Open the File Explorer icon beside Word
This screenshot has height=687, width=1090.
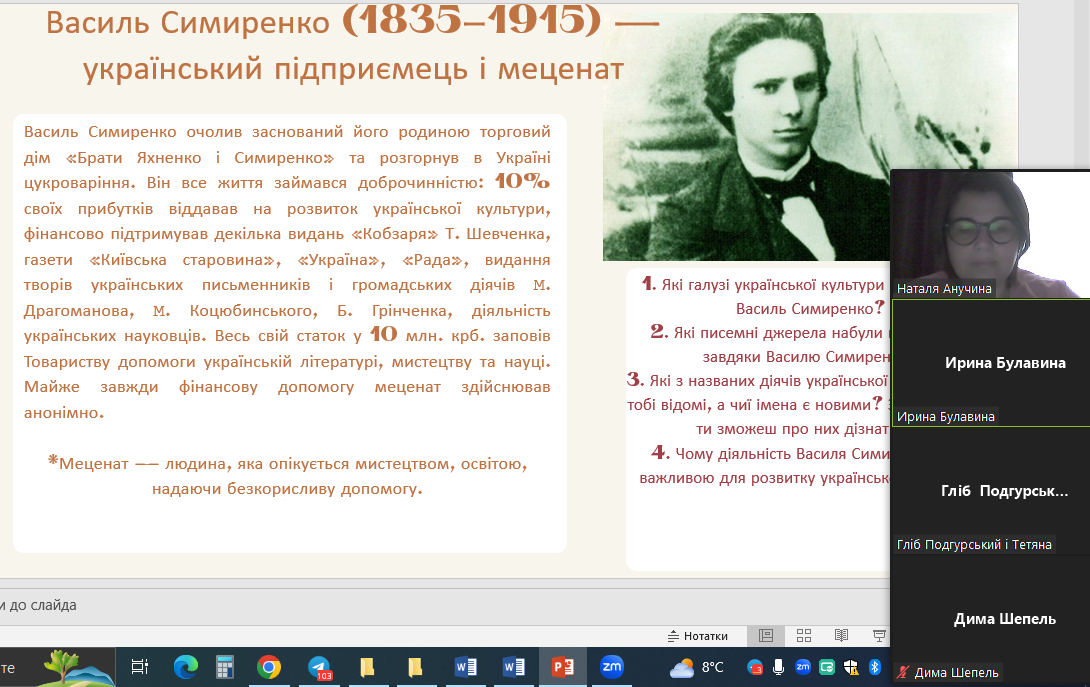pos(415,668)
